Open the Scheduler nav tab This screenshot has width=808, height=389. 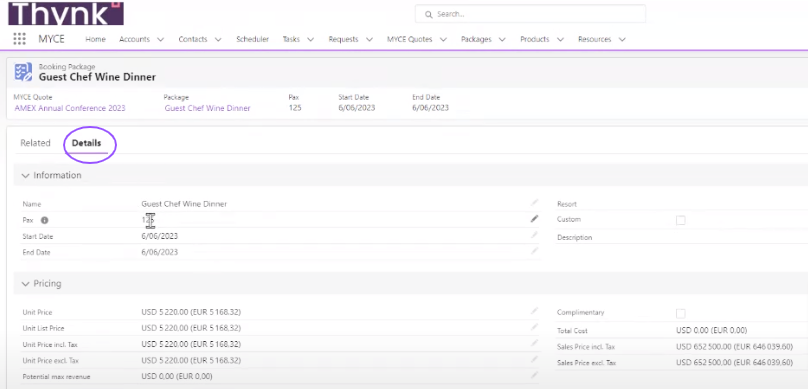click(x=252, y=39)
